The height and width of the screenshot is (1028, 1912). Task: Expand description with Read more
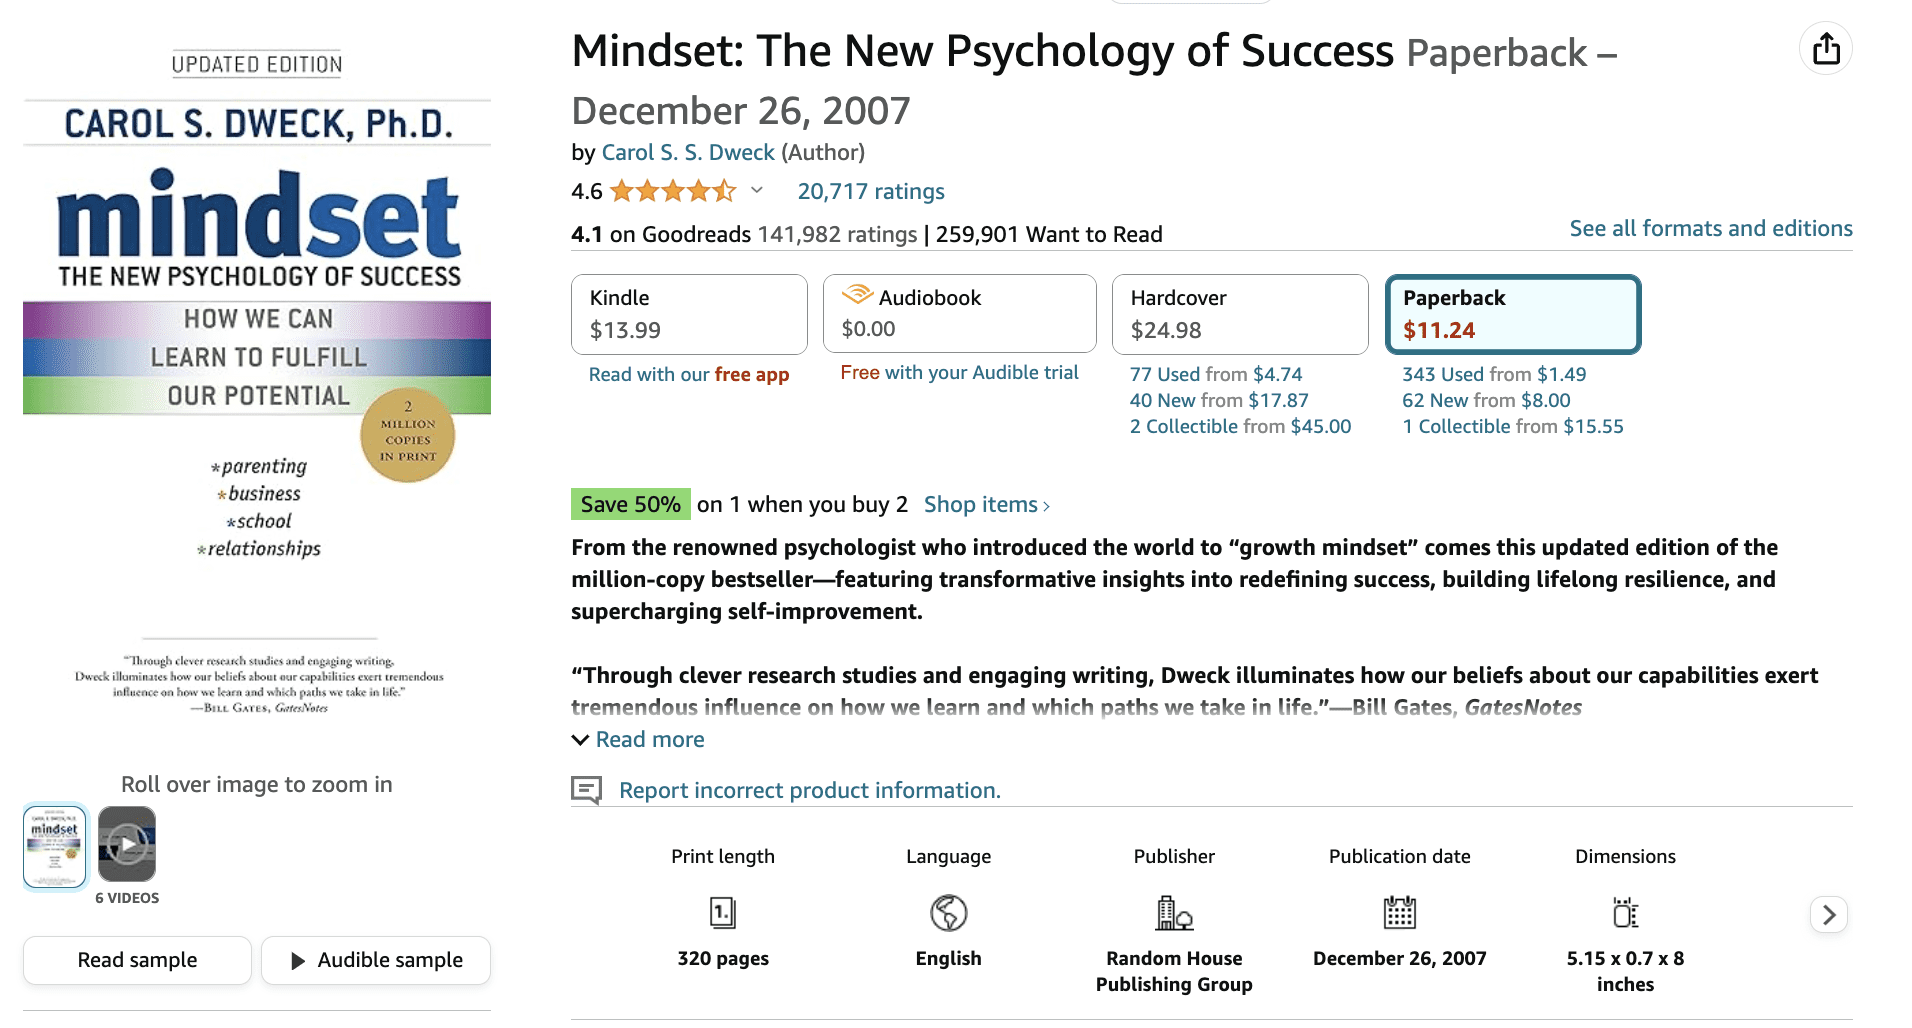[649, 739]
